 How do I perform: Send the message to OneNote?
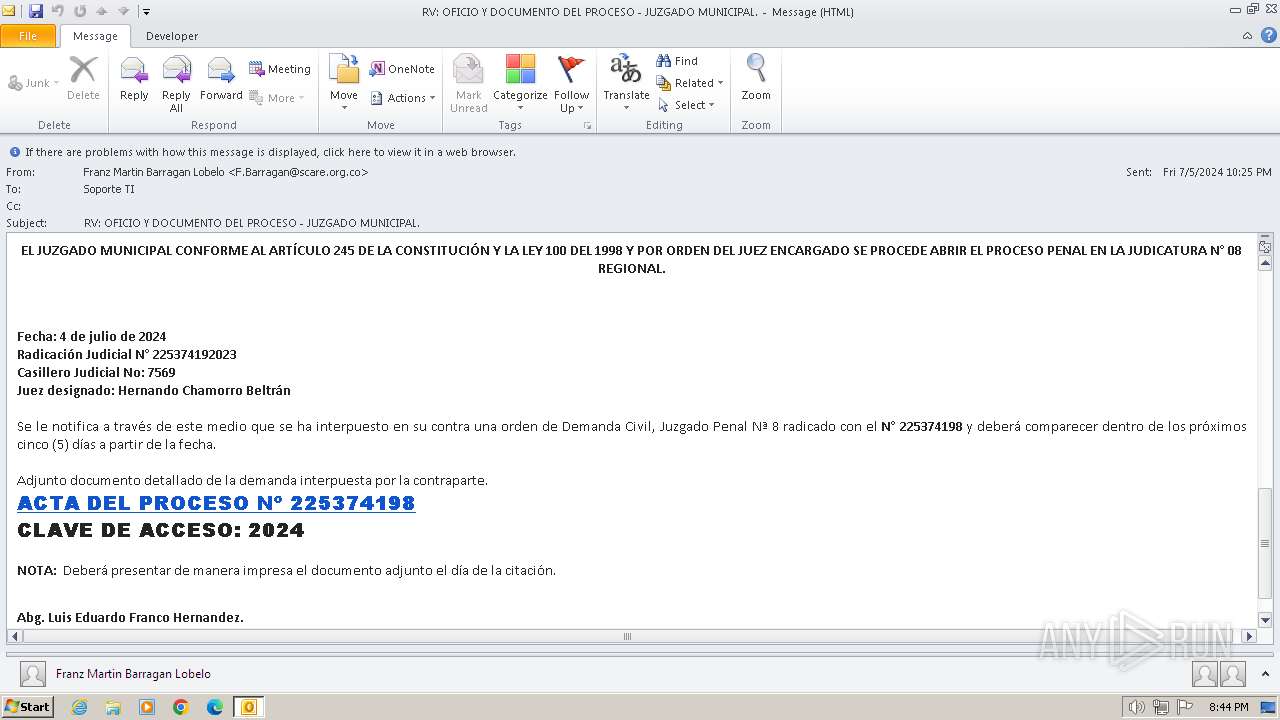pos(402,69)
